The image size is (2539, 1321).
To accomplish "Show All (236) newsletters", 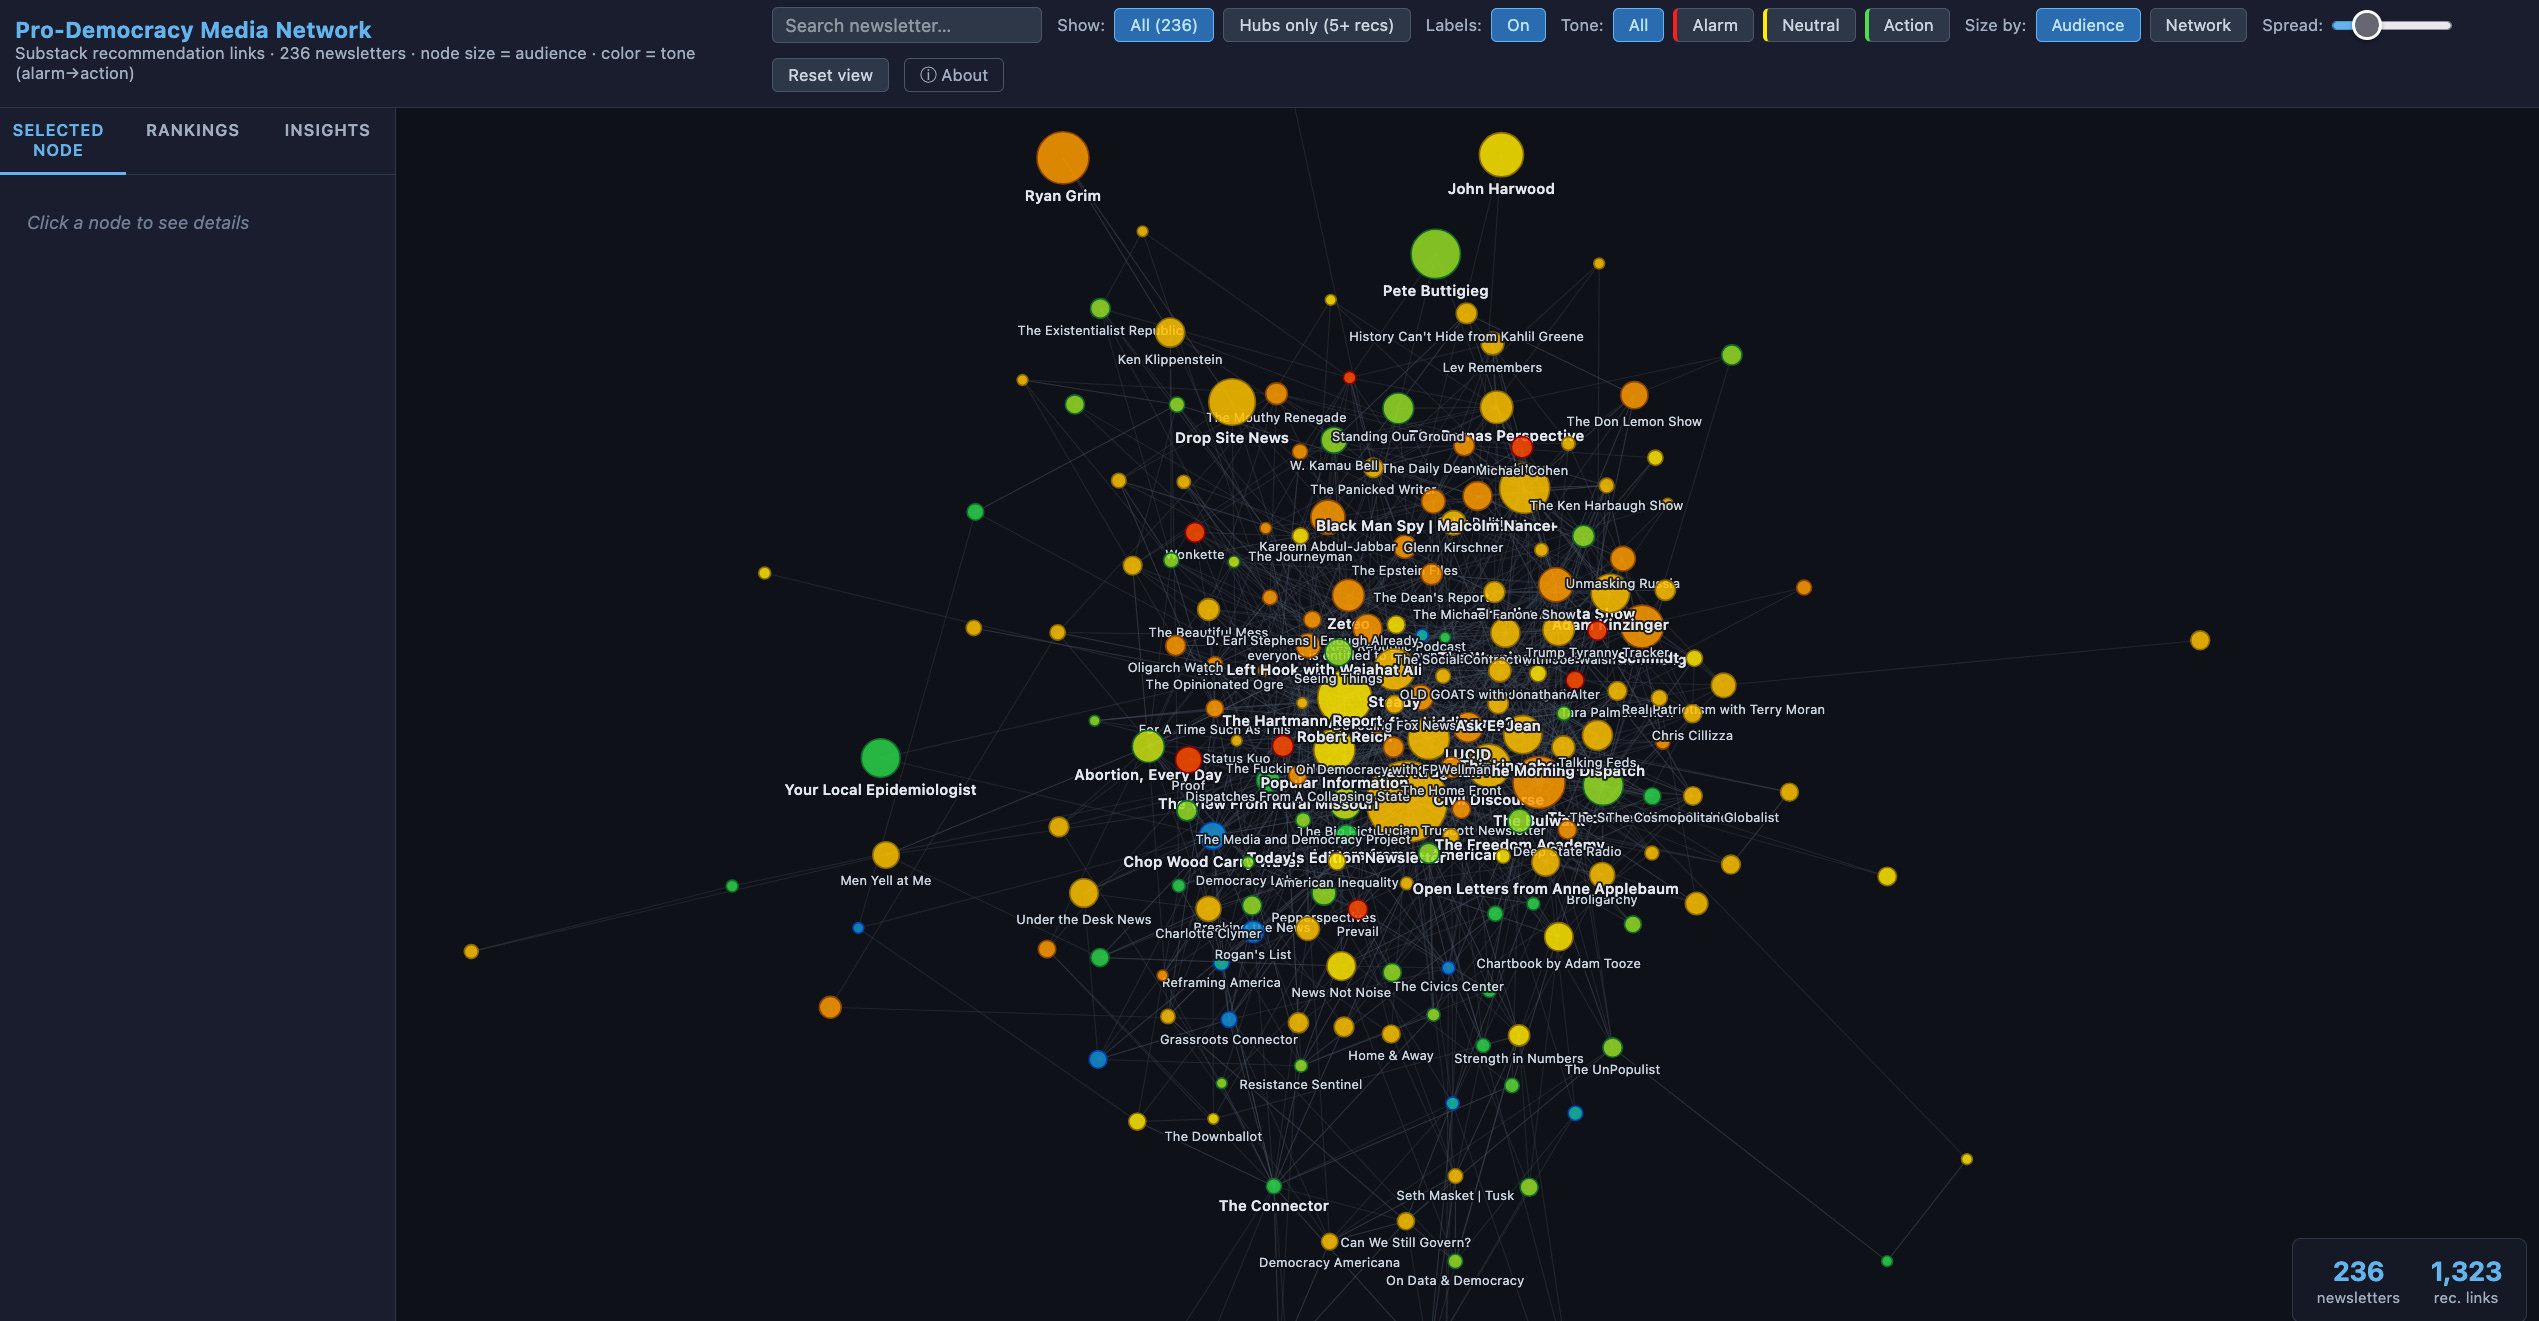I will pyautogui.click(x=1163, y=25).
